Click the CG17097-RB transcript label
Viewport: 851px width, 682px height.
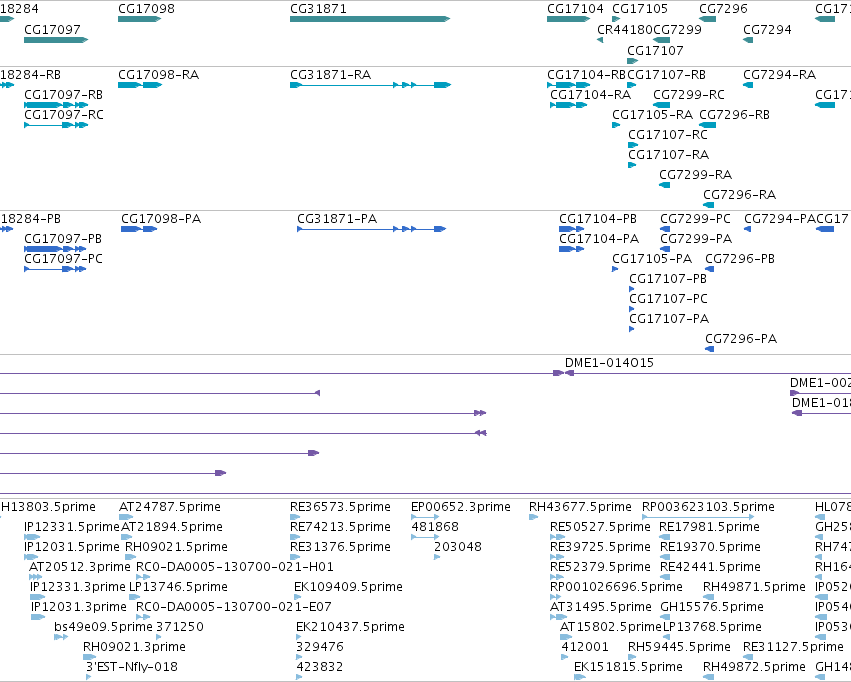coord(63,95)
